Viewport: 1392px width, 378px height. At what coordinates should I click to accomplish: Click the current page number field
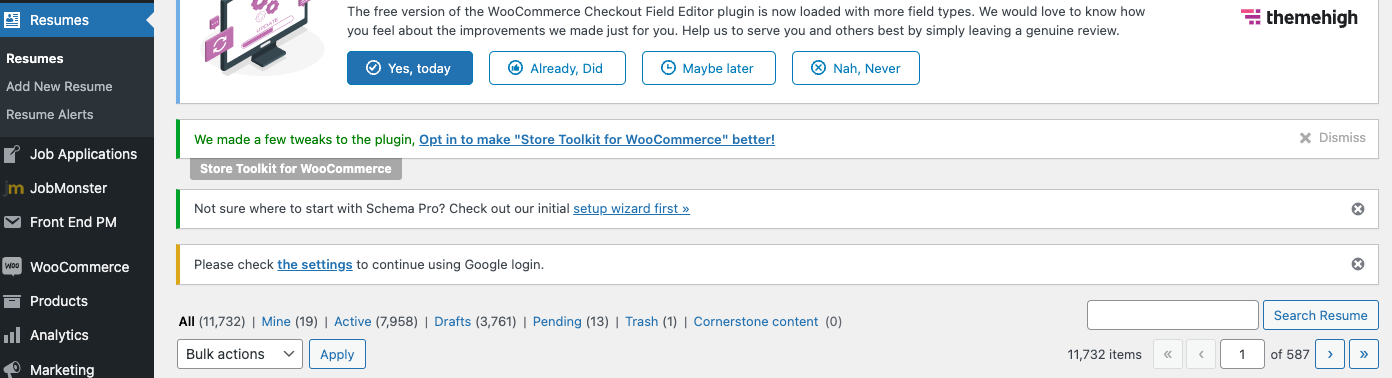[x=1244, y=354]
